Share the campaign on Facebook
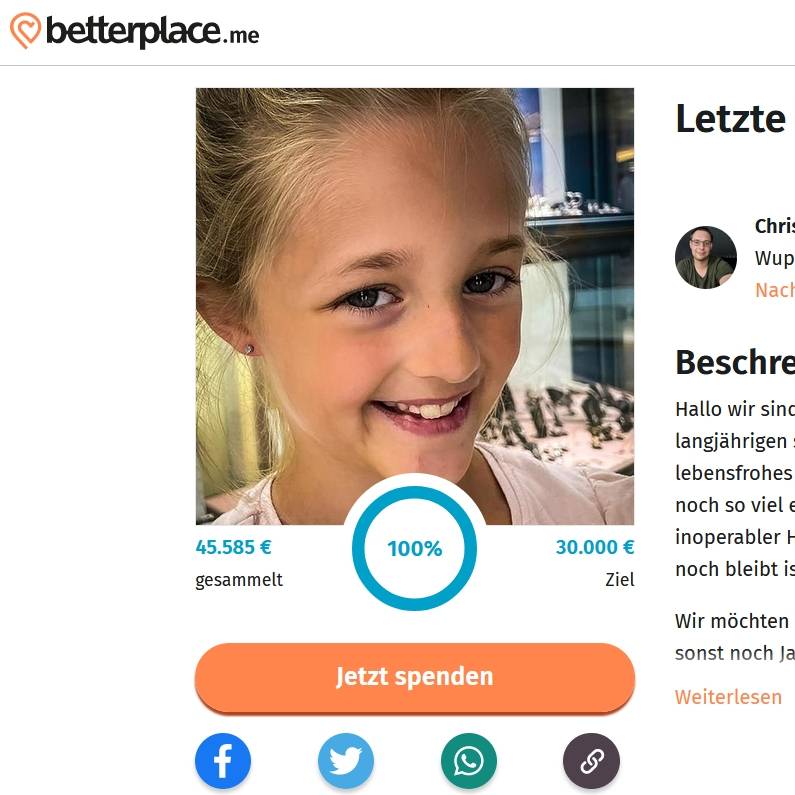795x795 pixels. (223, 761)
